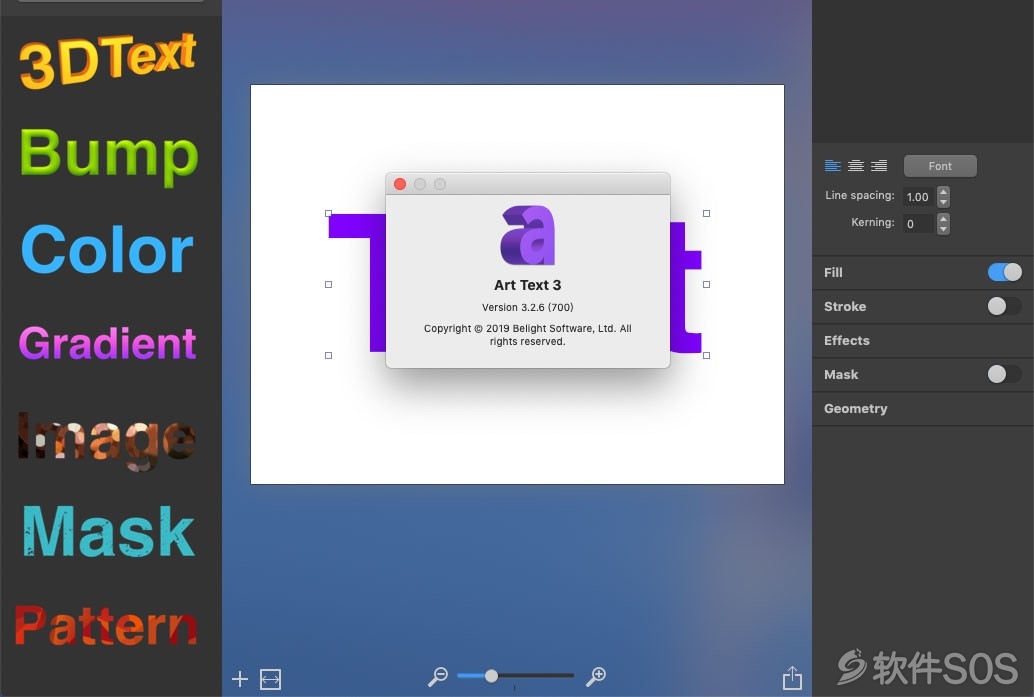Image resolution: width=1034 pixels, height=697 pixels.
Task: Click the bottom-left selection handle
Action: click(x=328, y=355)
